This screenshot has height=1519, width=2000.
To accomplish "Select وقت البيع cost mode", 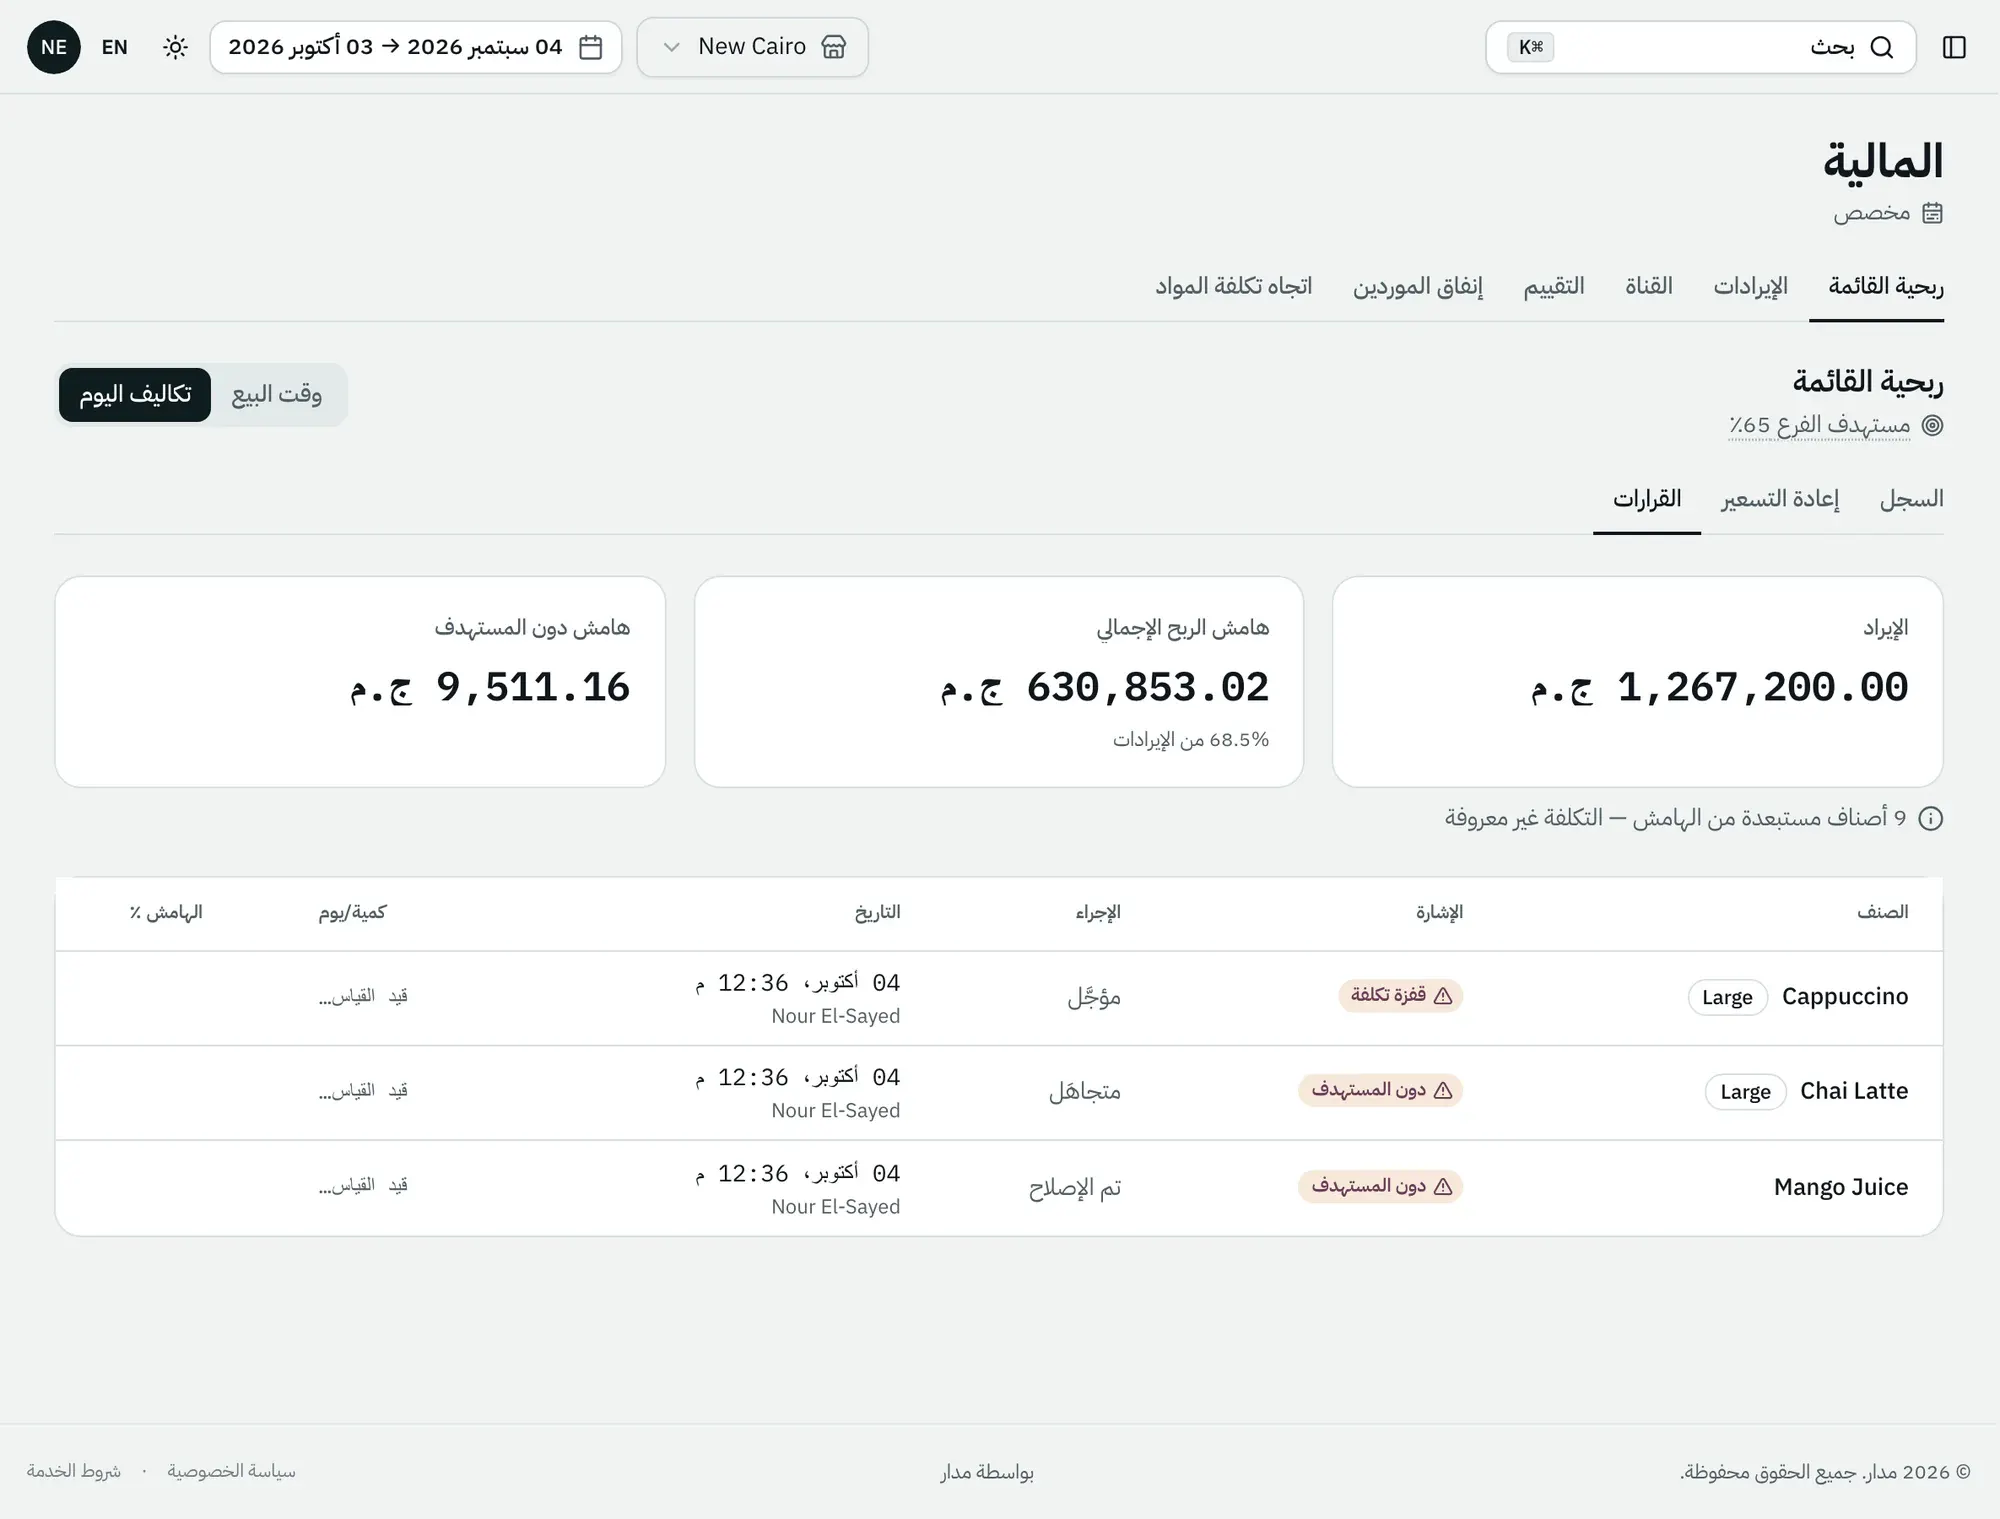I will [x=277, y=395].
